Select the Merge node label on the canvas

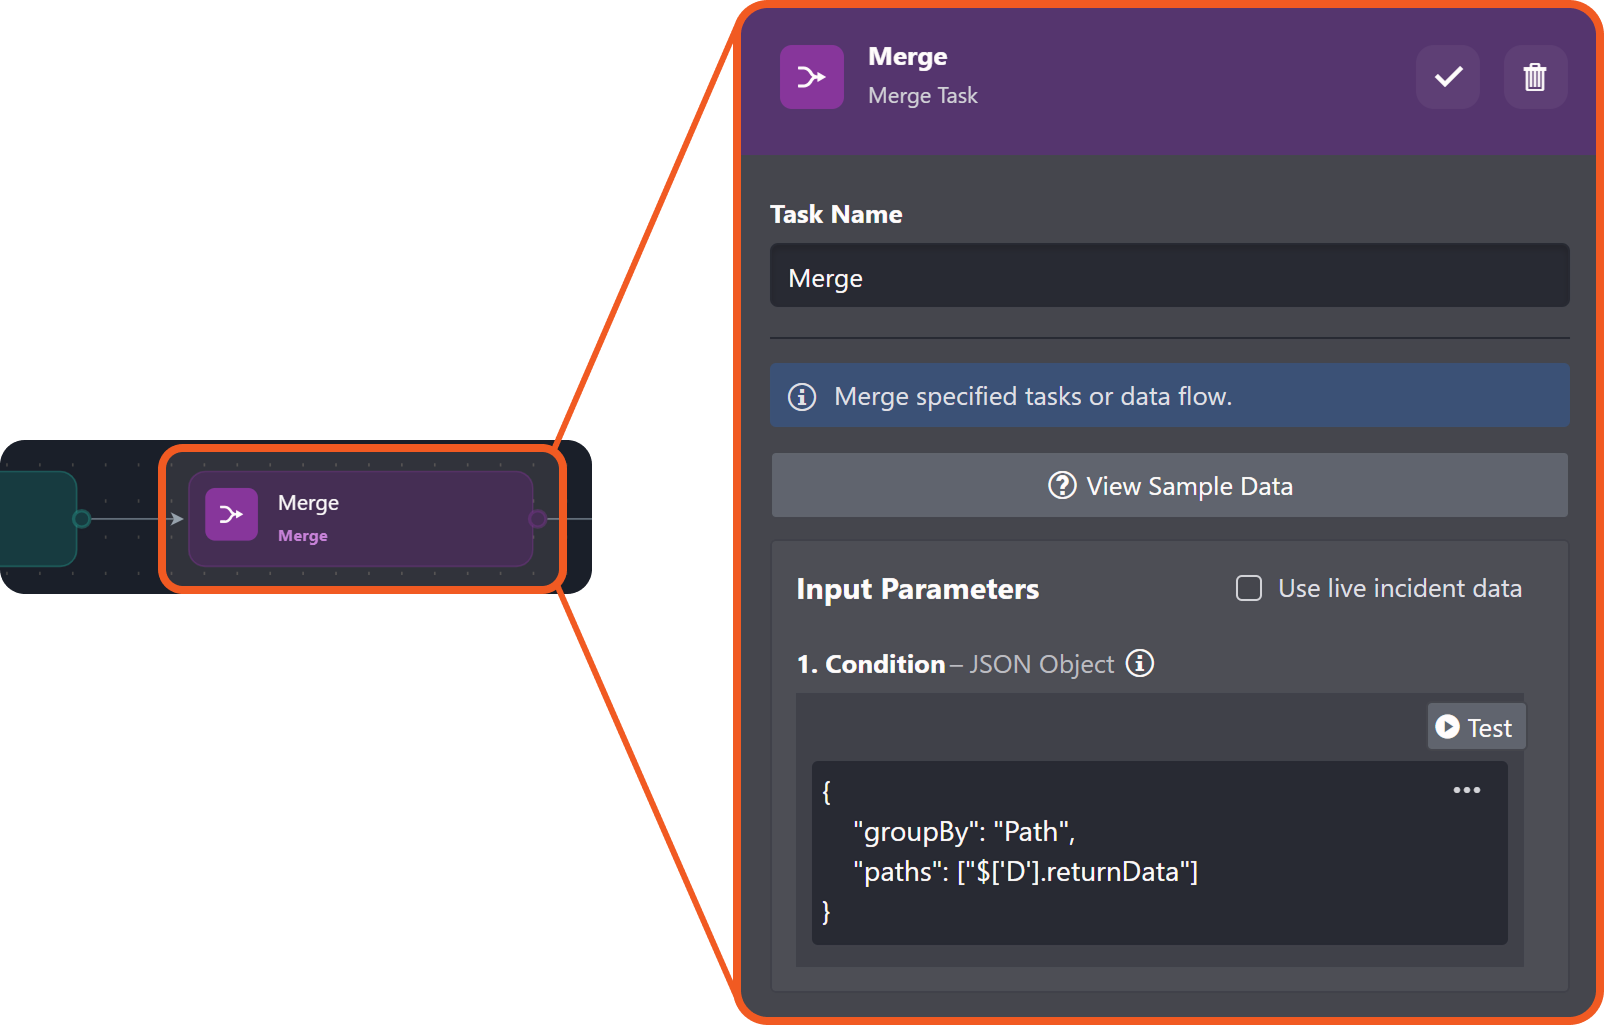(308, 503)
